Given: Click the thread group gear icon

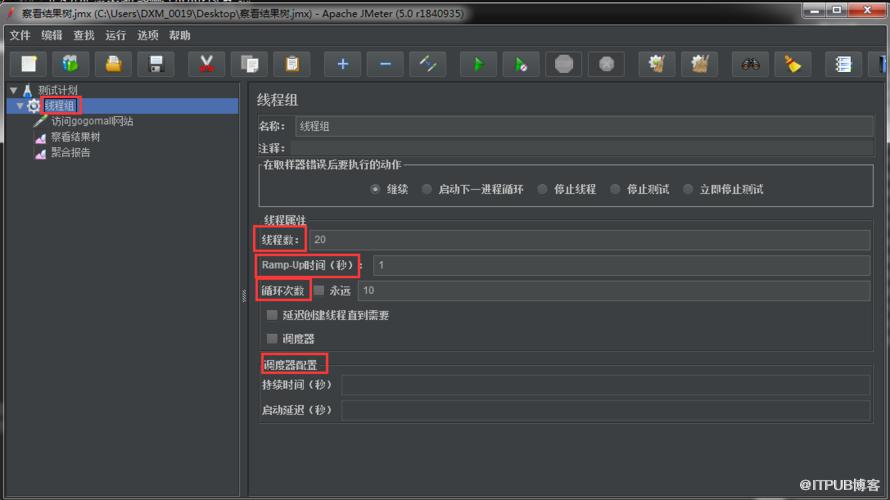Looking at the screenshot, I should coord(33,106).
